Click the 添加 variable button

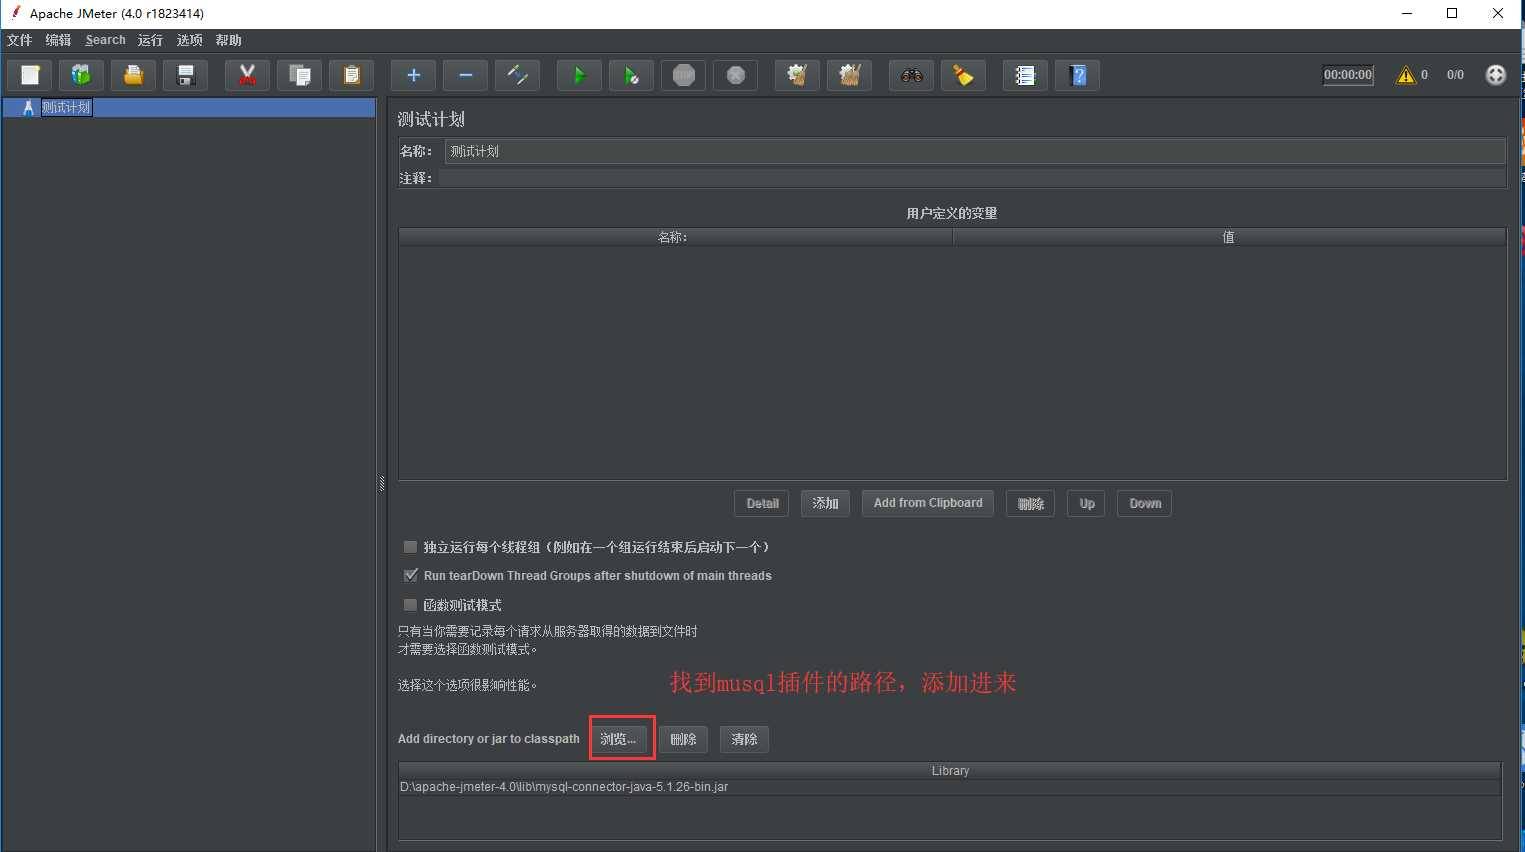pos(825,503)
